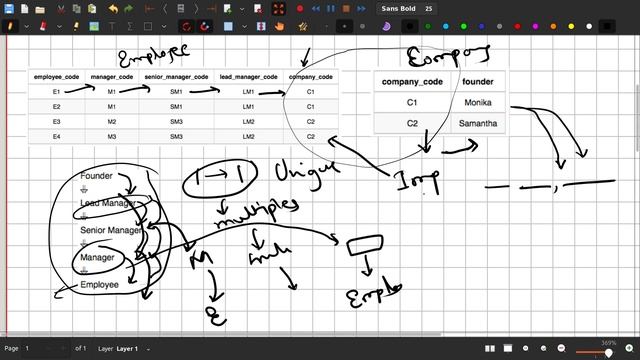Select the Highlighter tool
The width and height of the screenshot is (640, 360).
(x=76, y=27)
